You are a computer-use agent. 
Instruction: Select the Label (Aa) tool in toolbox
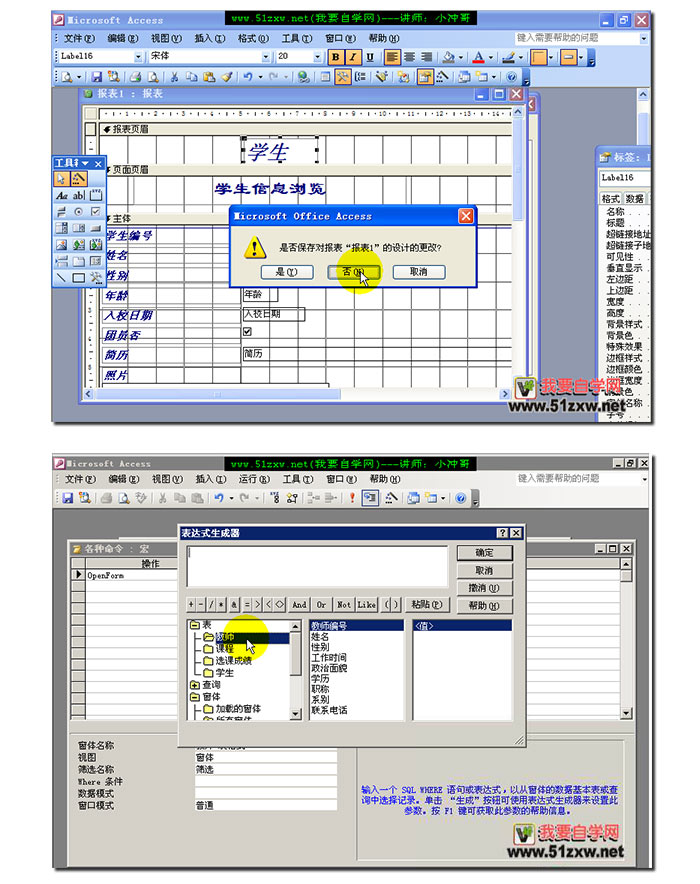[x=61, y=196]
